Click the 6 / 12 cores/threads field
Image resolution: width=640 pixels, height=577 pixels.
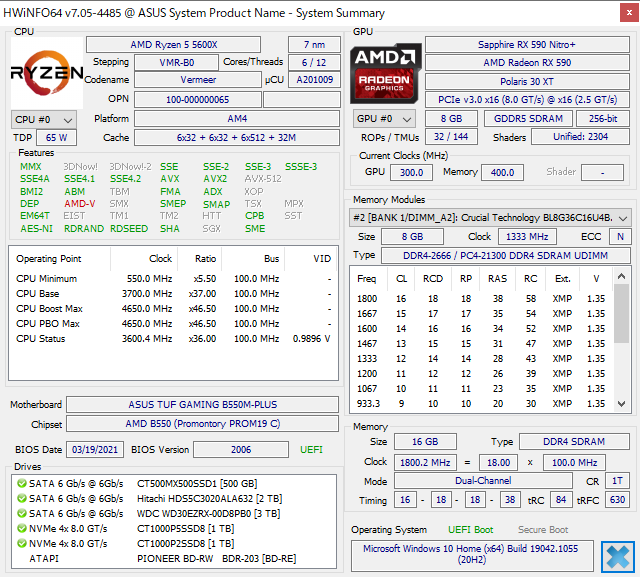pos(314,63)
